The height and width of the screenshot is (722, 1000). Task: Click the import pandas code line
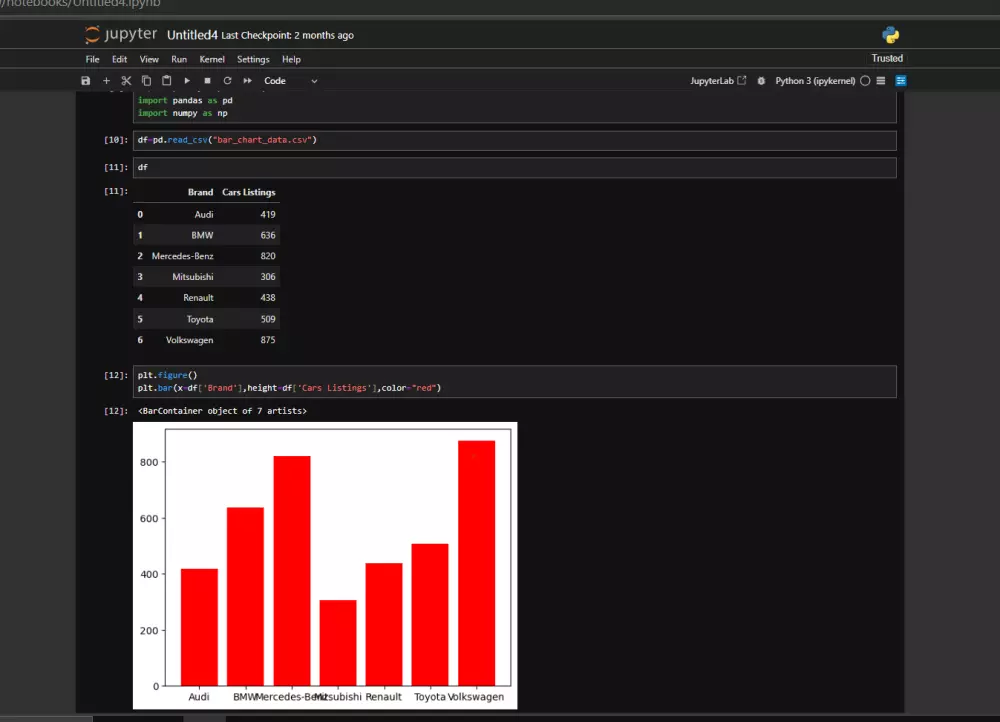(185, 101)
